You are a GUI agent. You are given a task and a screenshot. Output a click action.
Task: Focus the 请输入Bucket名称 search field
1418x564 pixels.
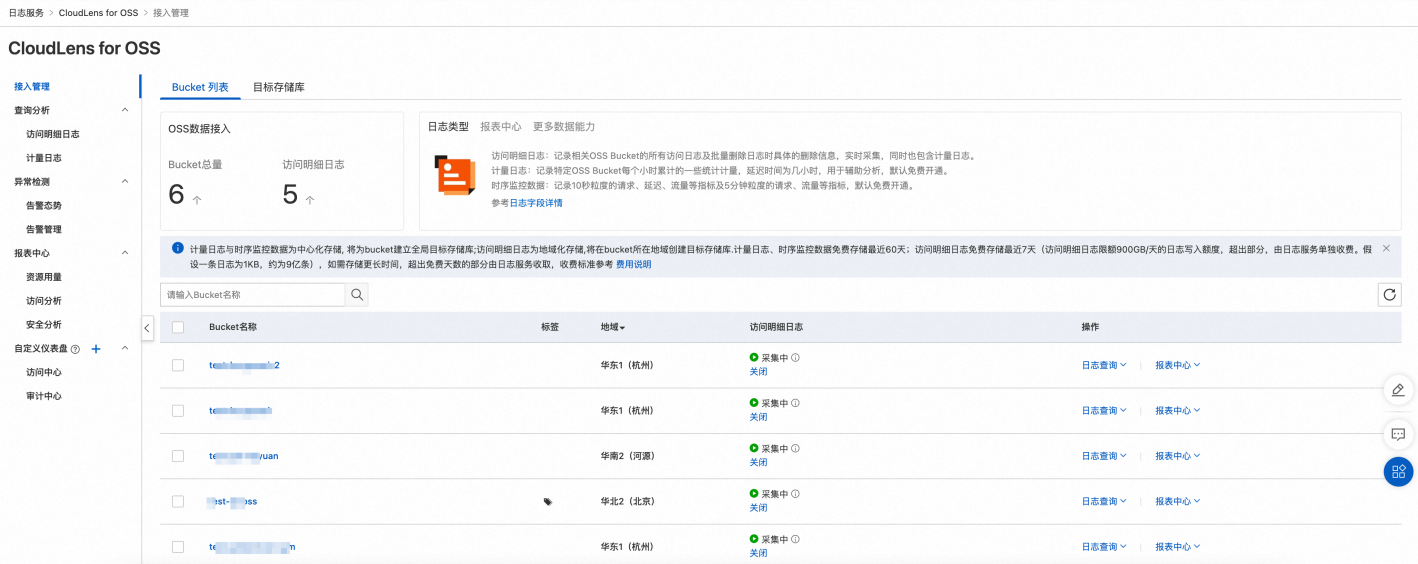point(253,295)
